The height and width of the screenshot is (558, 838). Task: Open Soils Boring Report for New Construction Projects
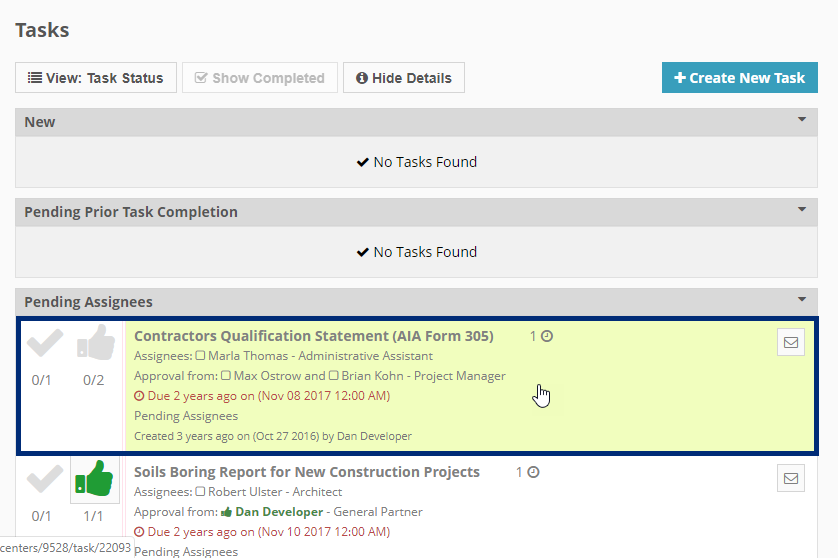[x=307, y=472]
